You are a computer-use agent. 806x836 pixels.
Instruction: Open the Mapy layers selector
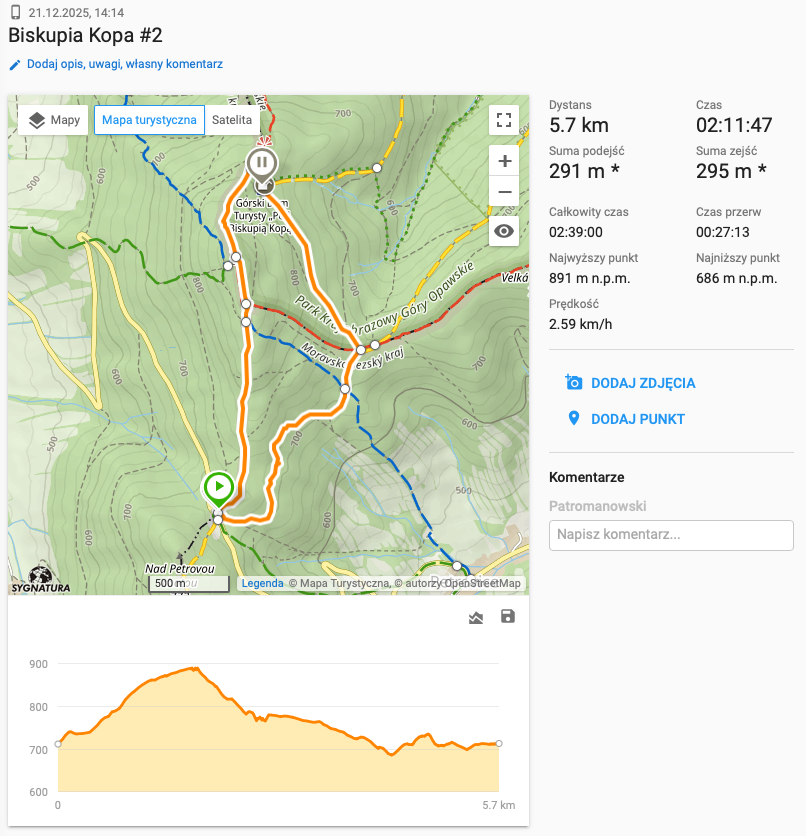click(54, 120)
